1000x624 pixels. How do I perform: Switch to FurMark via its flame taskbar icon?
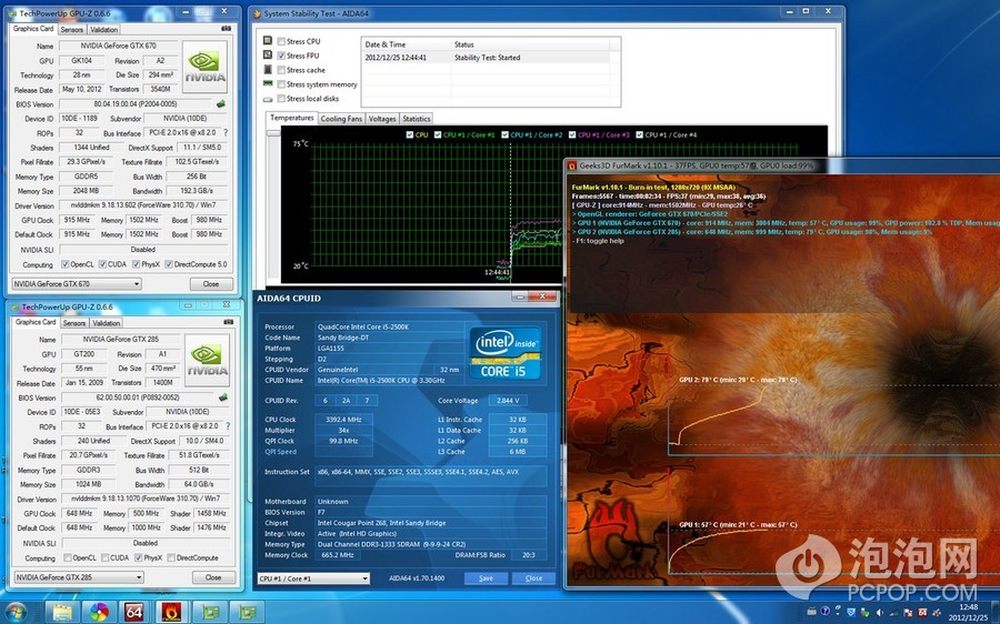(x=170, y=613)
